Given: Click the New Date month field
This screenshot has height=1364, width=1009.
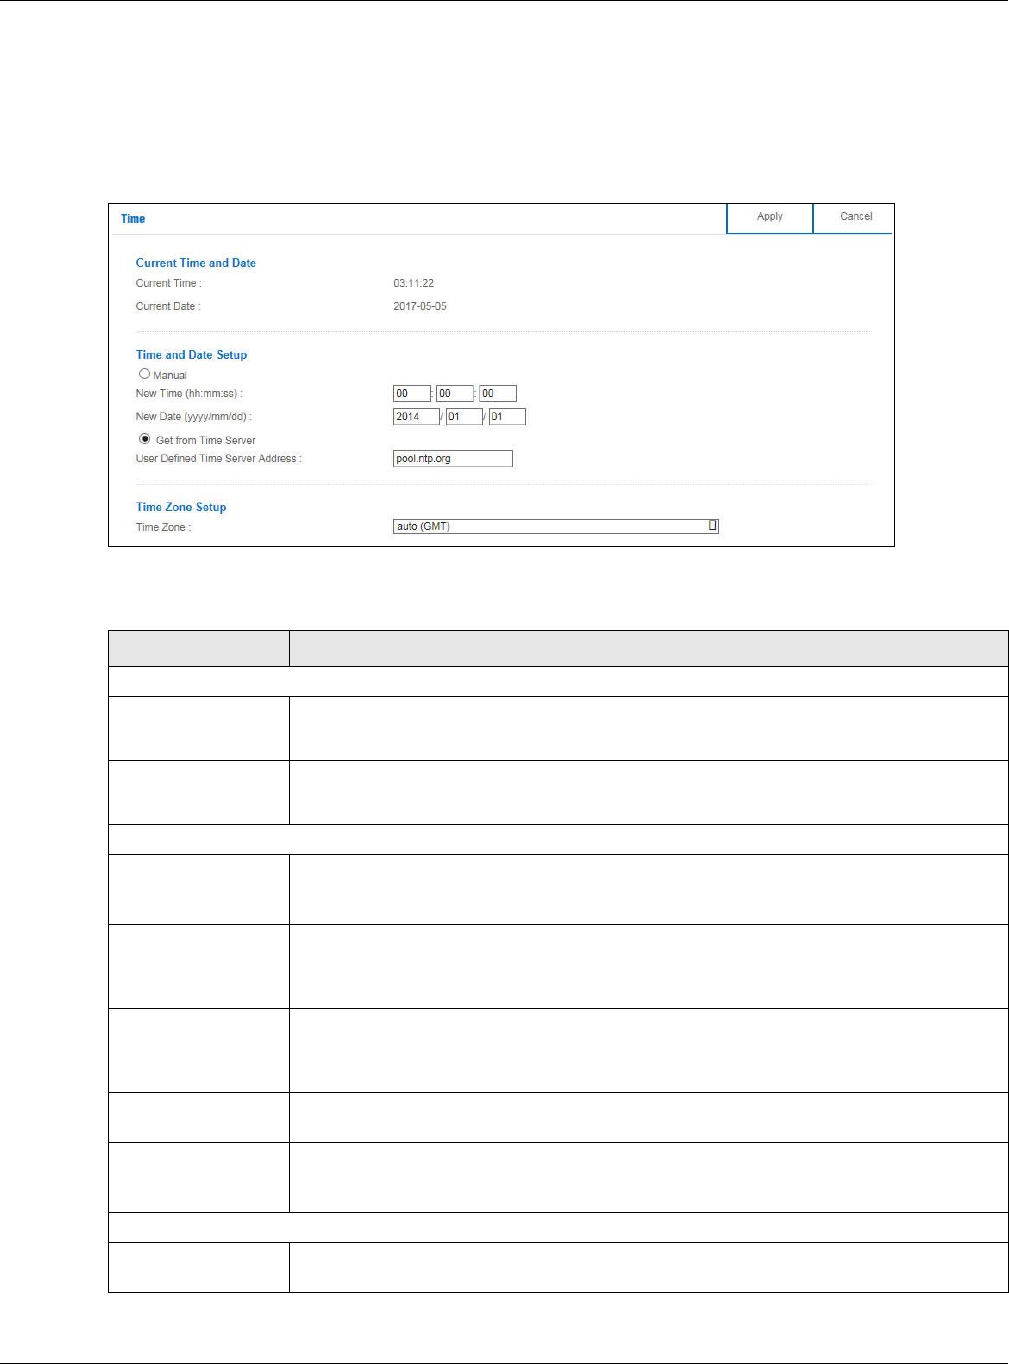Looking at the screenshot, I should (x=464, y=417).
